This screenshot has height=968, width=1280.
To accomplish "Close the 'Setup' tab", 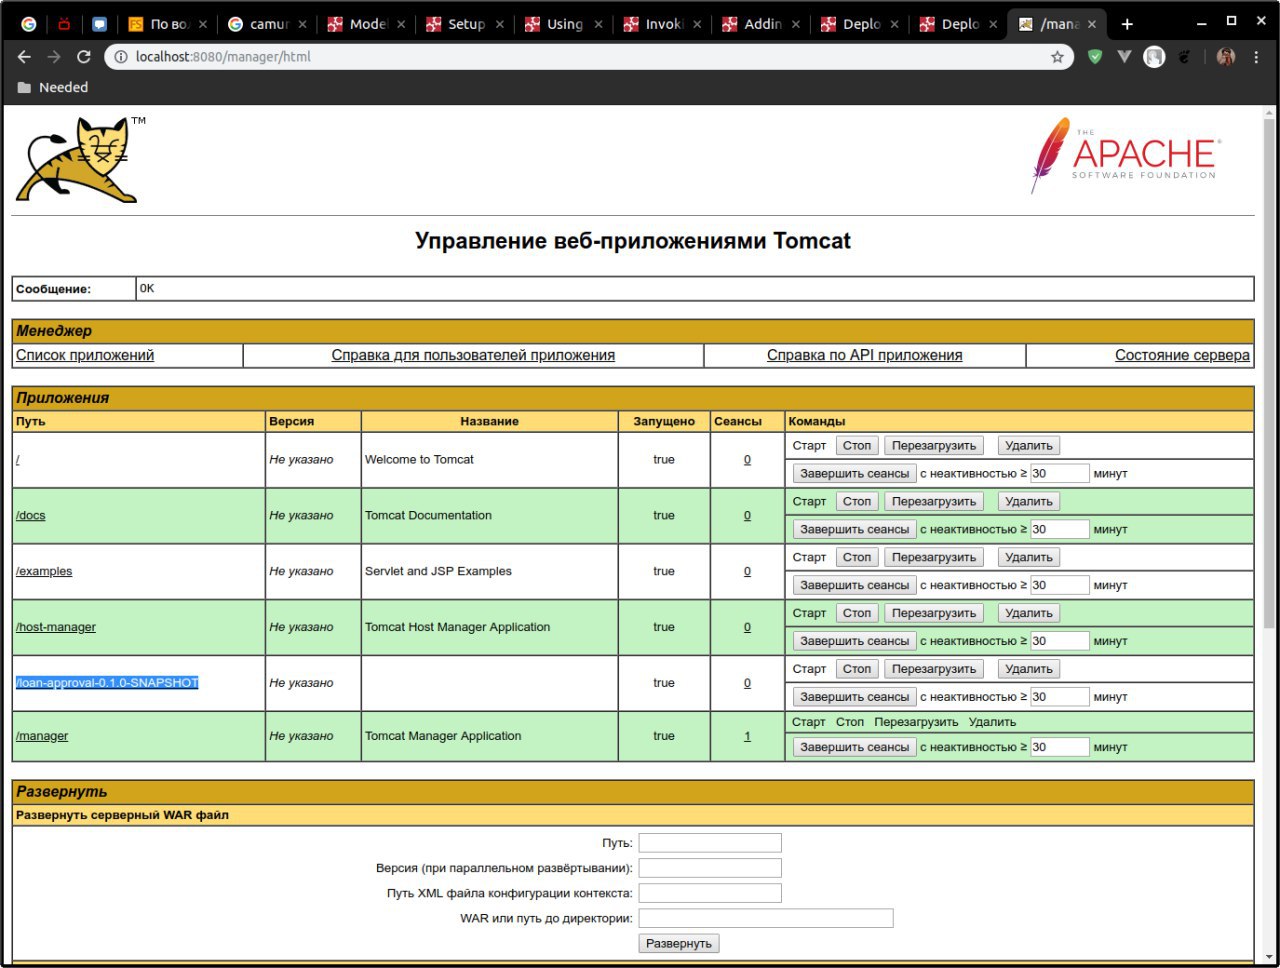I will coord(500,24).
